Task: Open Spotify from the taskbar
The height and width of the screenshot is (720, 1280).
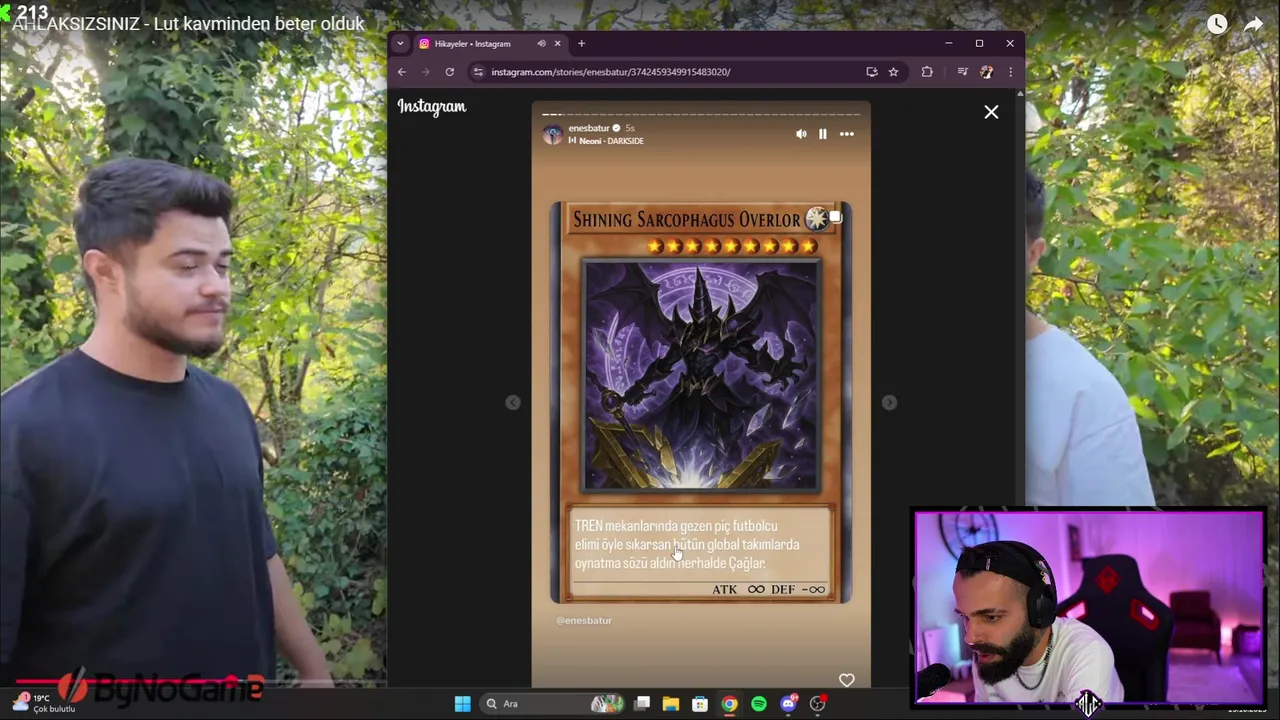Action: click(x=759, y=704)
